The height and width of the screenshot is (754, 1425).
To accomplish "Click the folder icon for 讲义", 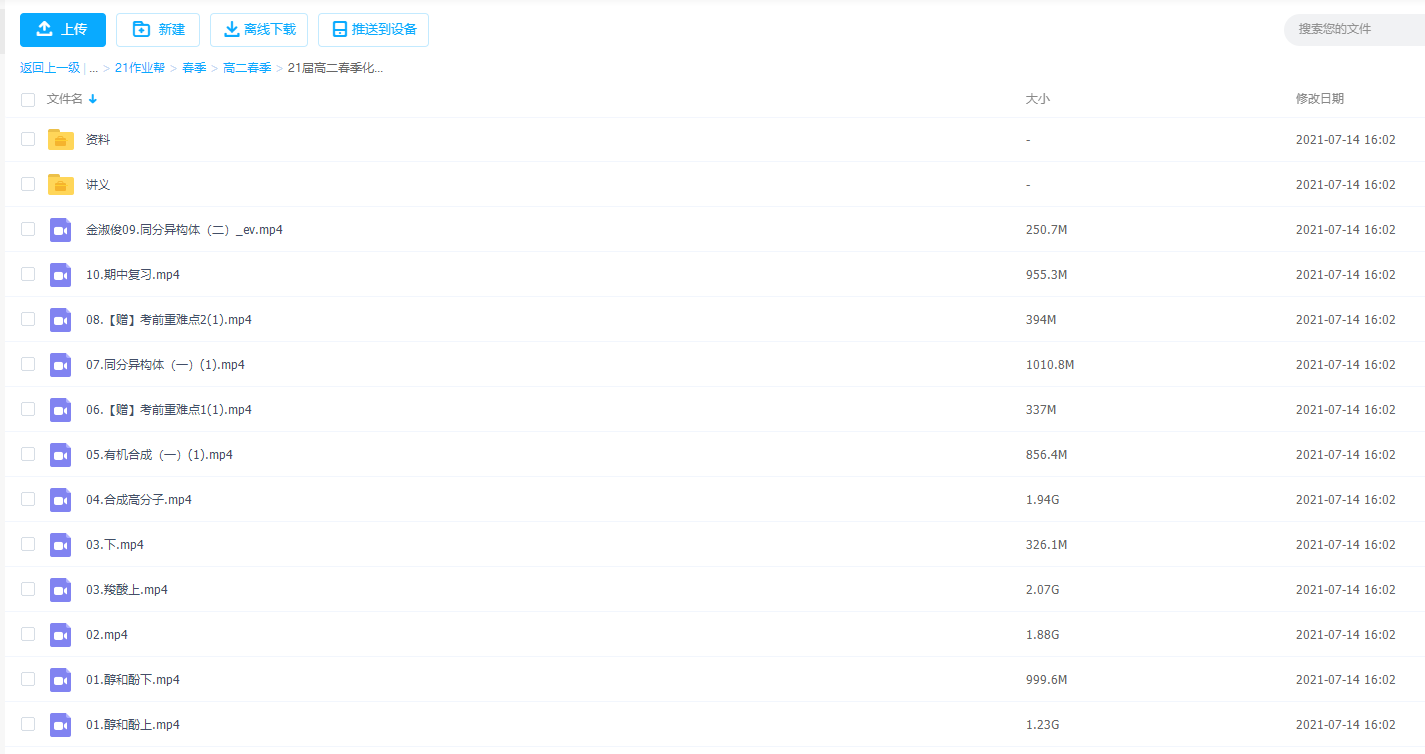I will (x=61, y=185).
